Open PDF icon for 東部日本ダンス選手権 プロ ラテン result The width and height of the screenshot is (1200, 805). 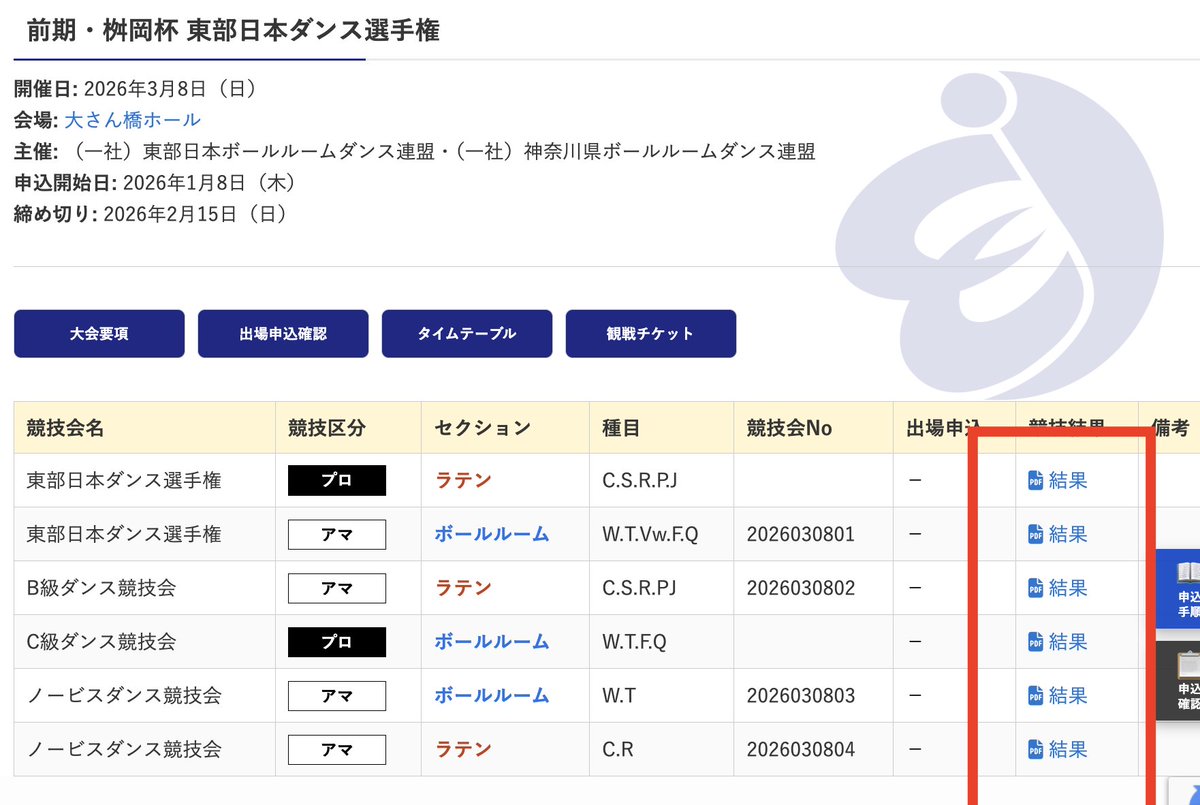[x=1035, y=481]
